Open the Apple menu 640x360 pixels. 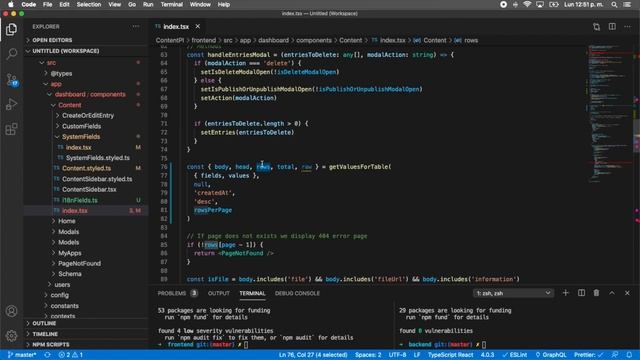point(11,4)
